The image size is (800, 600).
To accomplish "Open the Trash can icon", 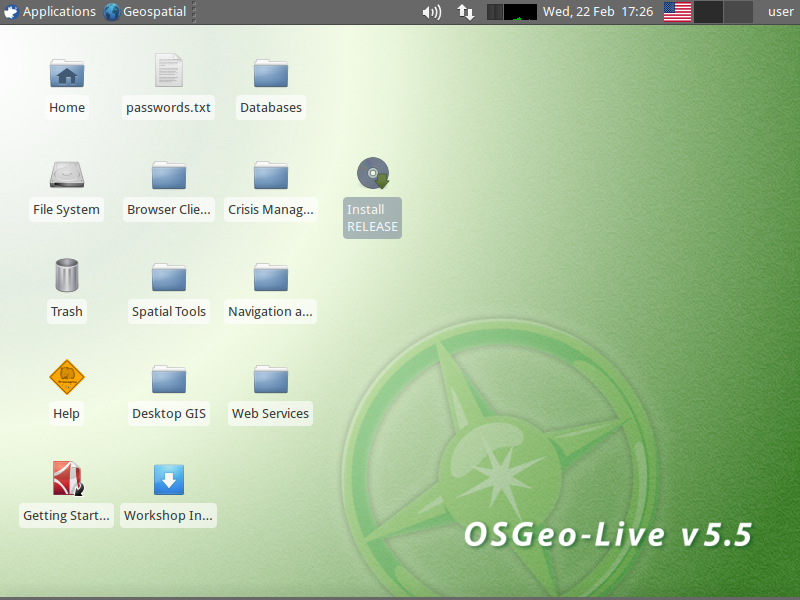I will pyautogui.click(x=67, y=275).
